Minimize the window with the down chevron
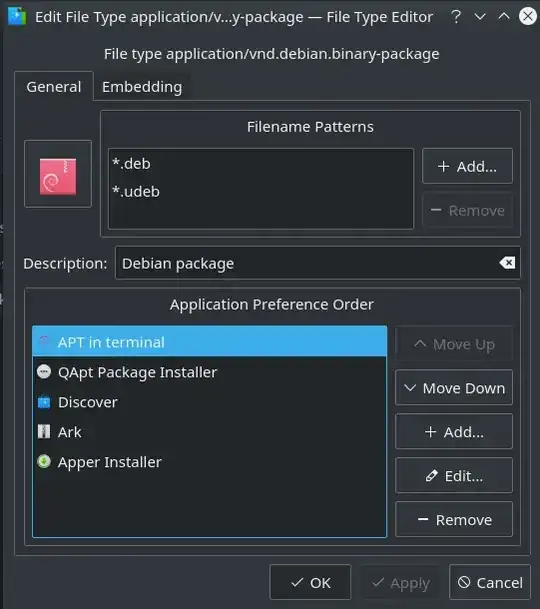 pos(480,17)
